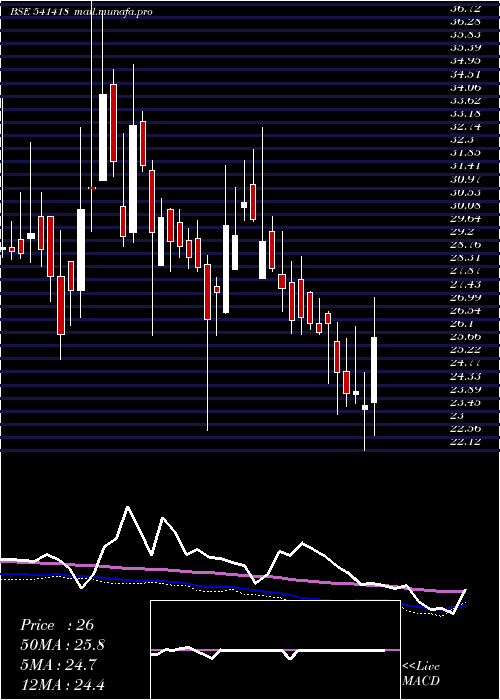Screen dimensions: 500x700
Task: Click the '27.43' price axis label
Action: click(x=466, y=284)
